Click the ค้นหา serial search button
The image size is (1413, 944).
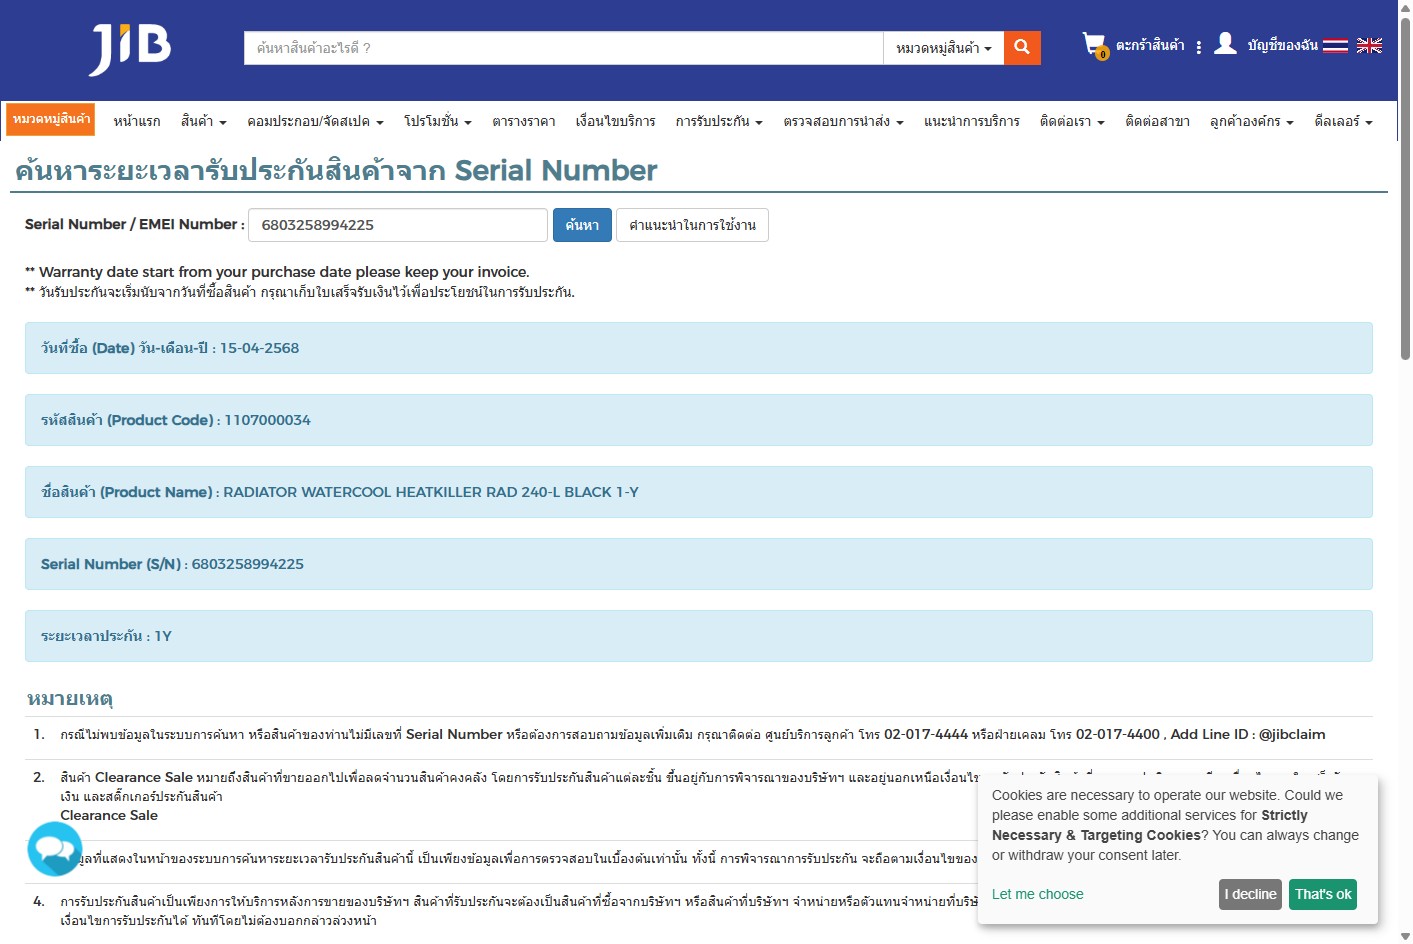(x=582, y=225)
